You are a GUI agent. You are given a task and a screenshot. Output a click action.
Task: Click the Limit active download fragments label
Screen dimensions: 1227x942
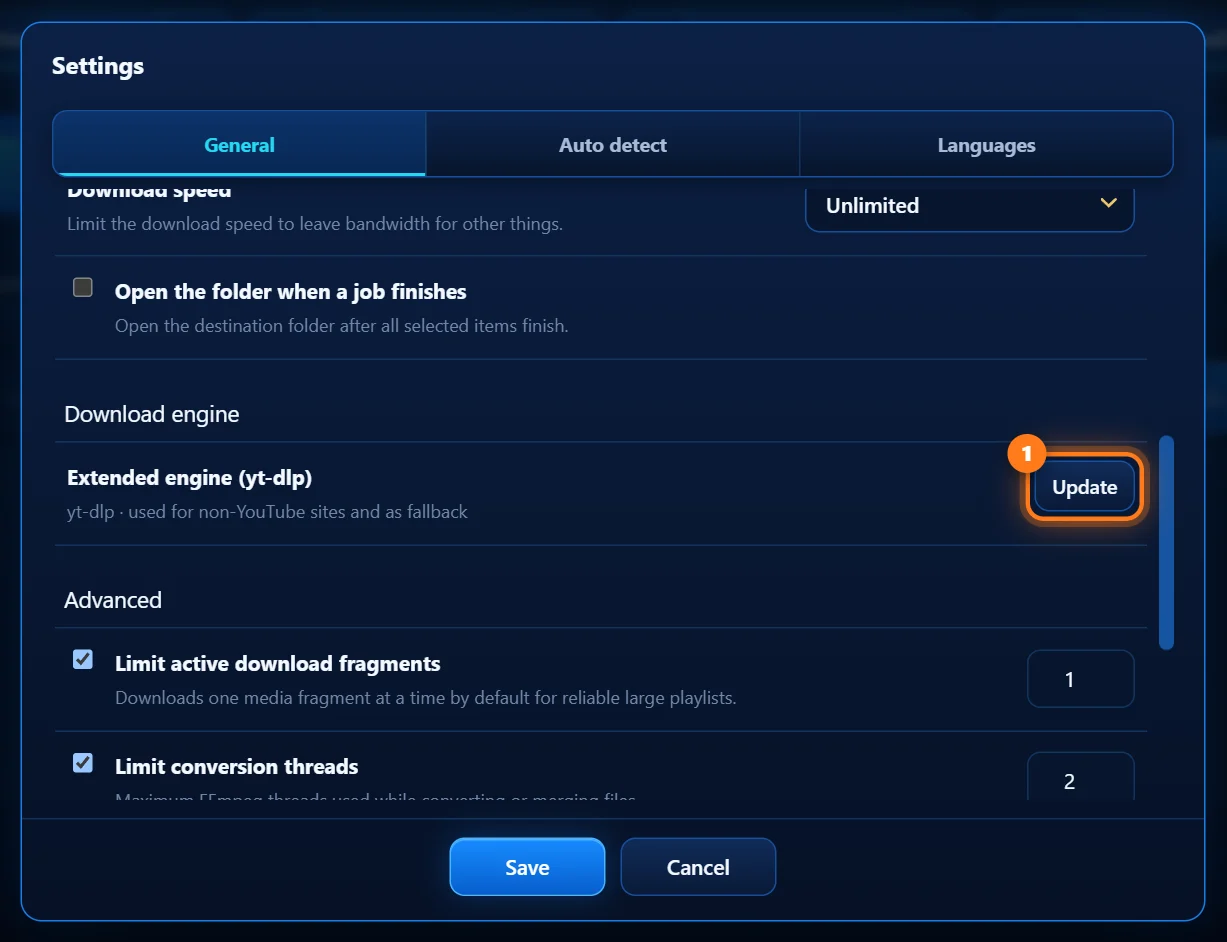coord(278,664)
